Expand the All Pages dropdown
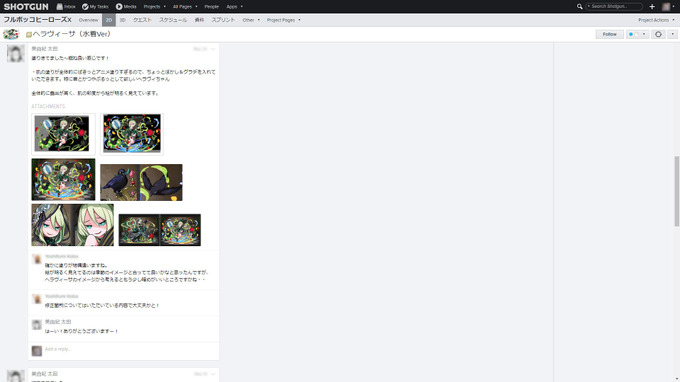Screen dimensions: 680x382 point(185,7)
